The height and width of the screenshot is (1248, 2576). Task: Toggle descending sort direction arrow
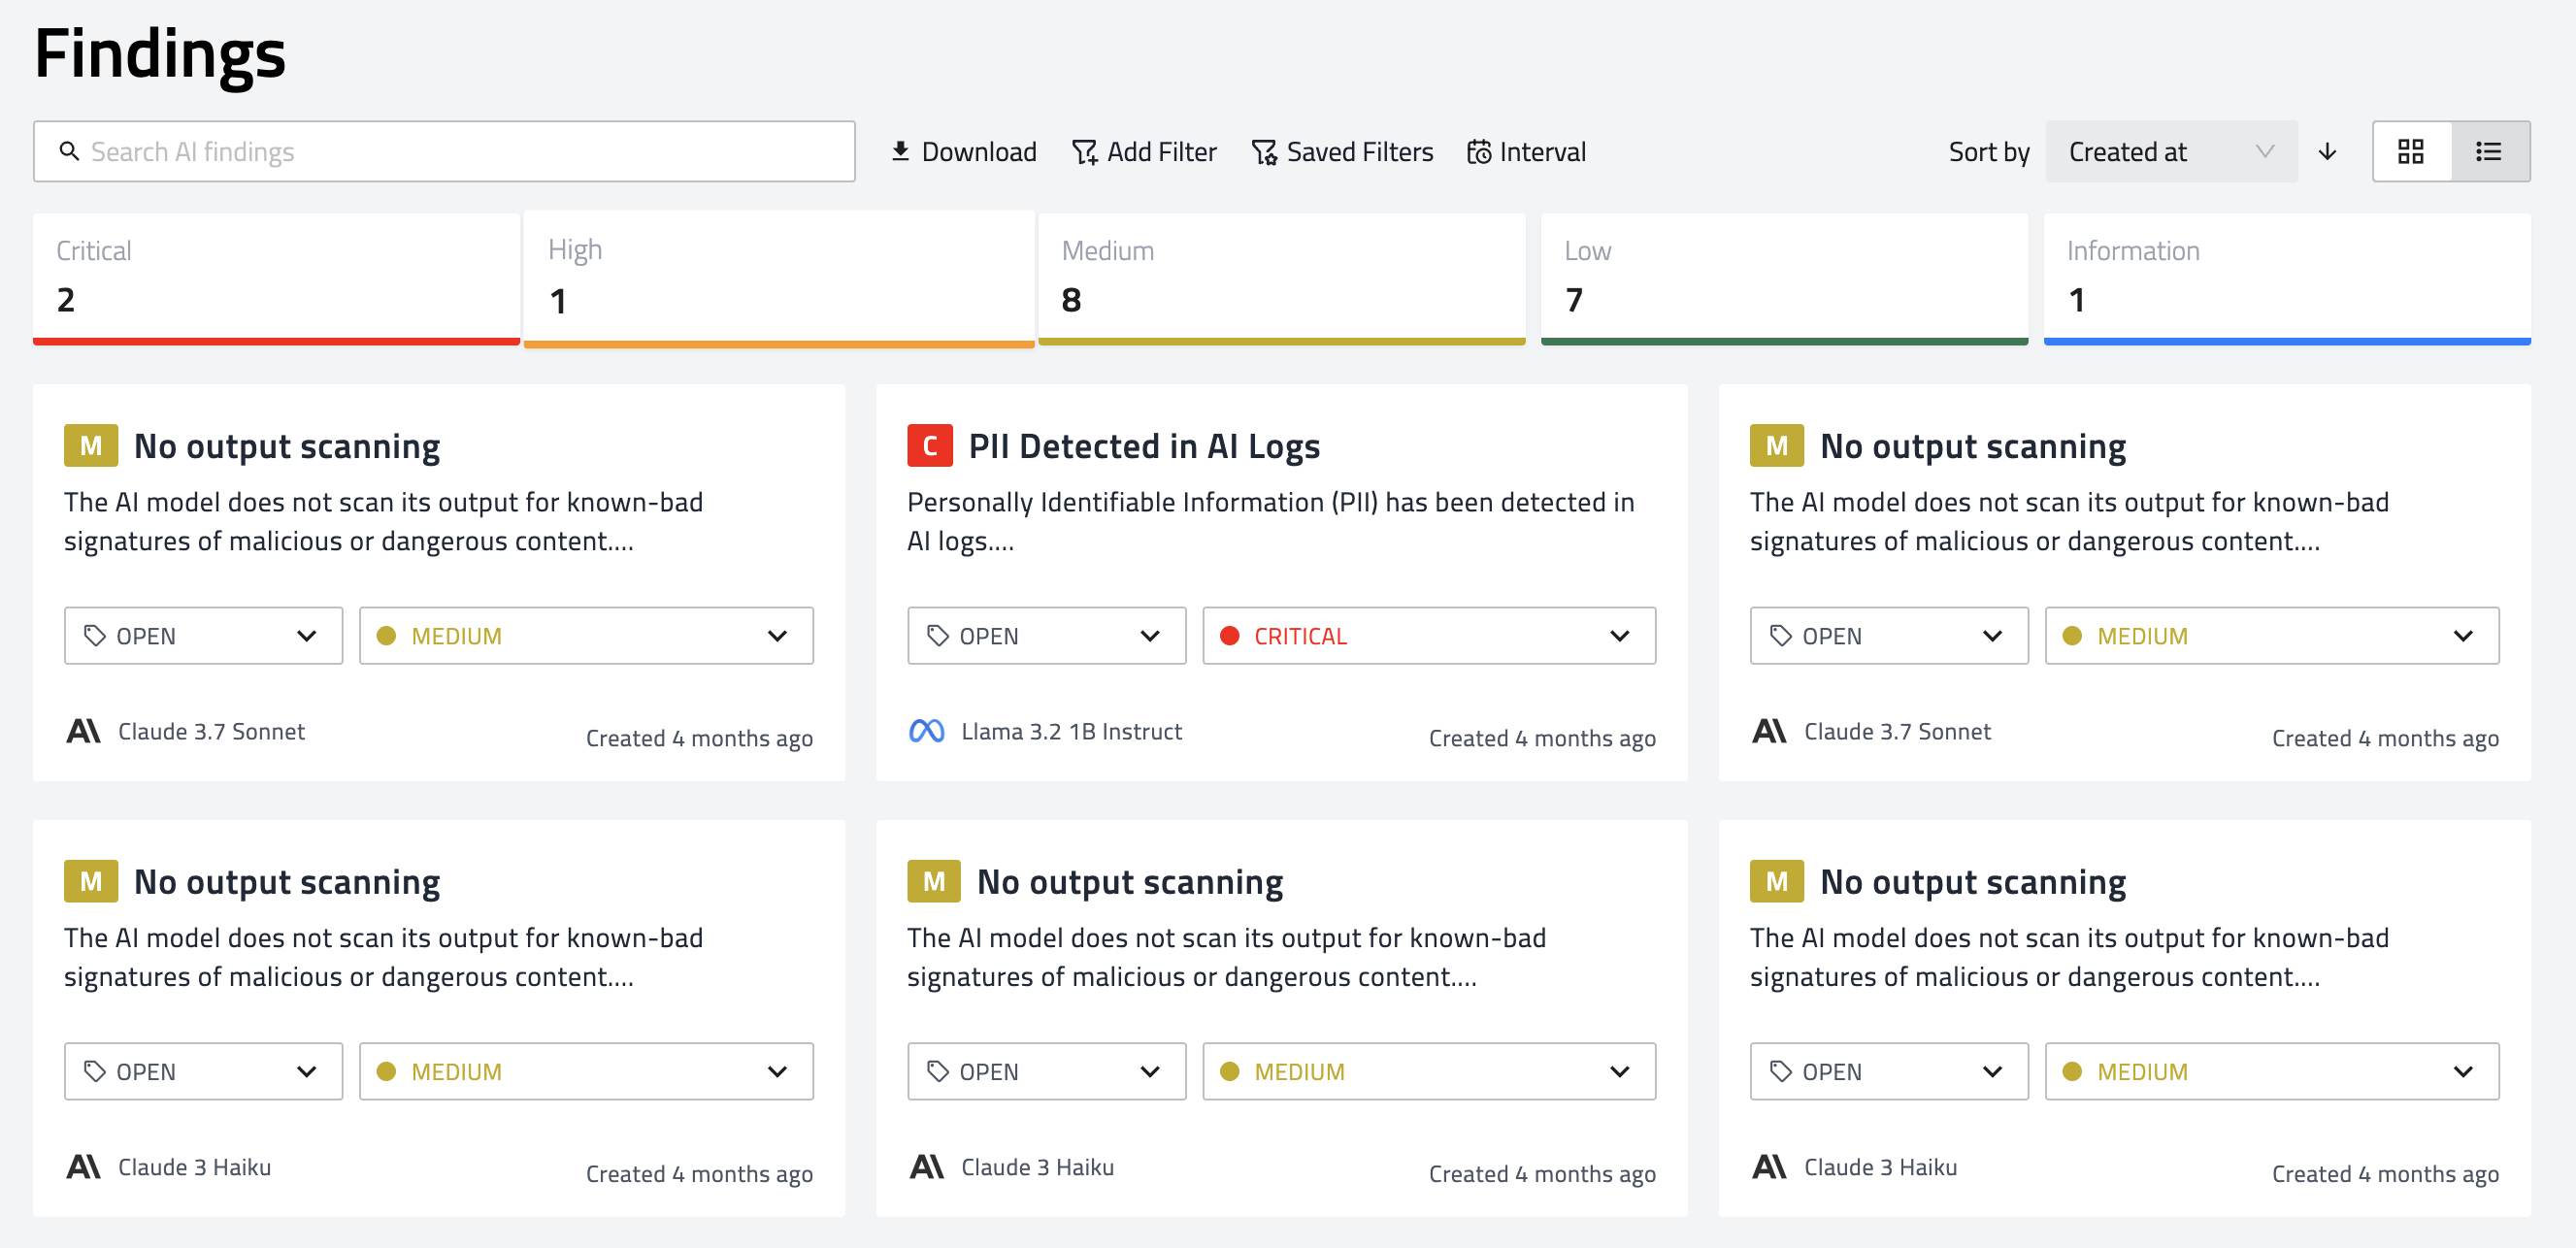[x=2327, y=151]
